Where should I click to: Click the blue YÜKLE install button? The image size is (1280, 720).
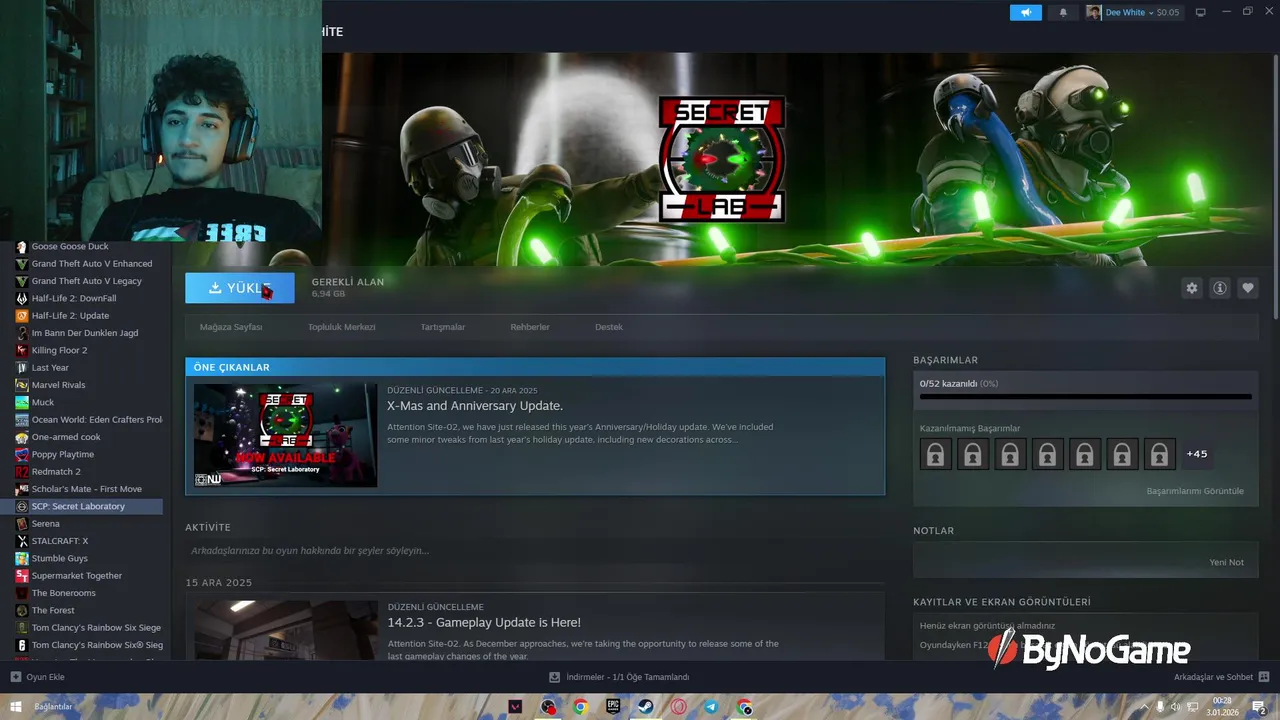[240, 288]
